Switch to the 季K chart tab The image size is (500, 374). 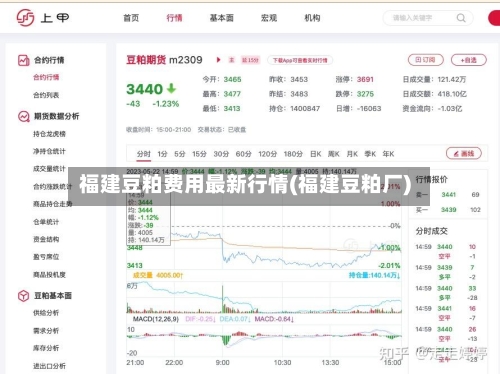[x=370, y=154]
